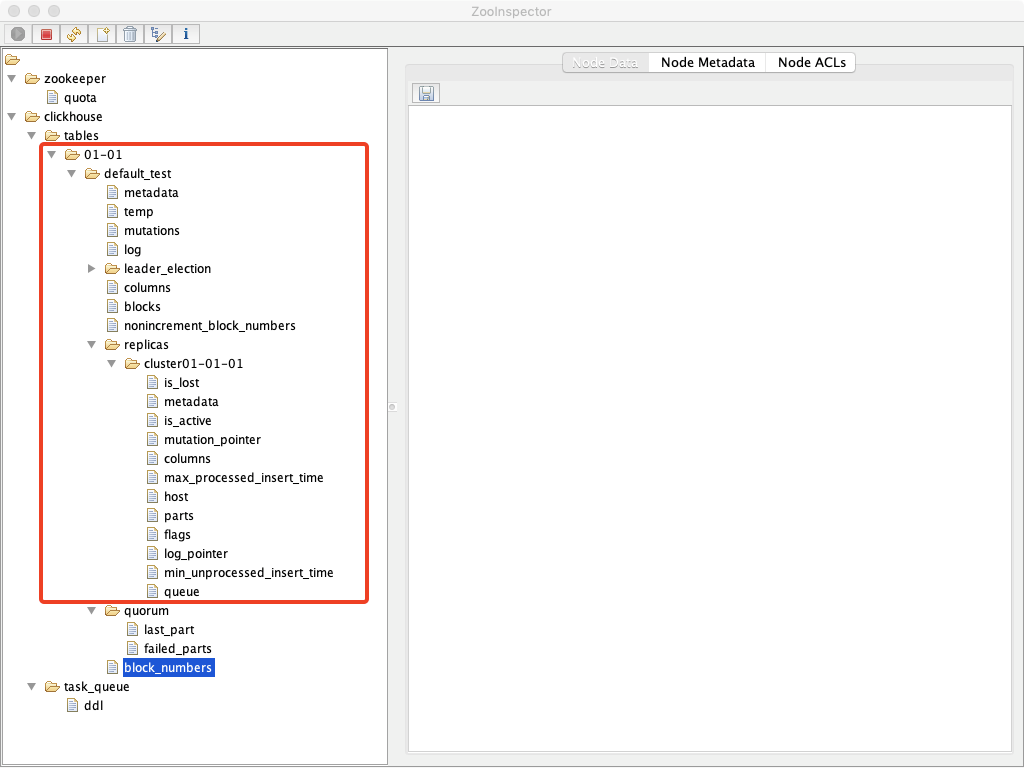Click the Connect toolbar icon

click(x=18, y=34)
